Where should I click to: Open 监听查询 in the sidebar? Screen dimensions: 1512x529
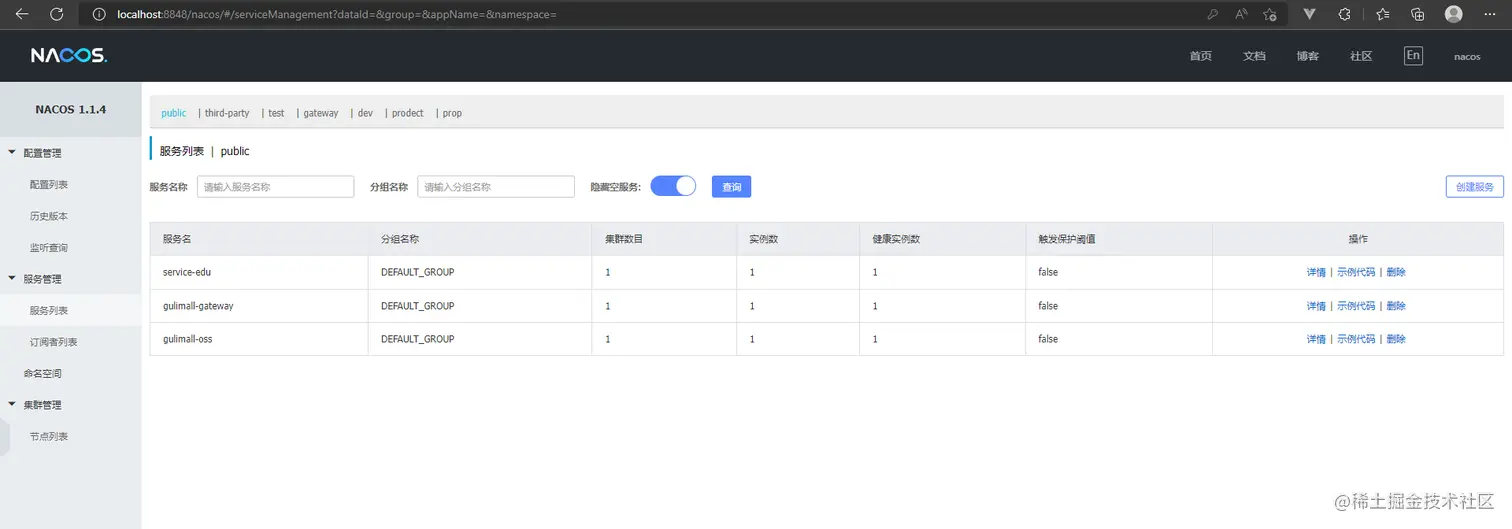pyautogui.click(x=49, y=248)
